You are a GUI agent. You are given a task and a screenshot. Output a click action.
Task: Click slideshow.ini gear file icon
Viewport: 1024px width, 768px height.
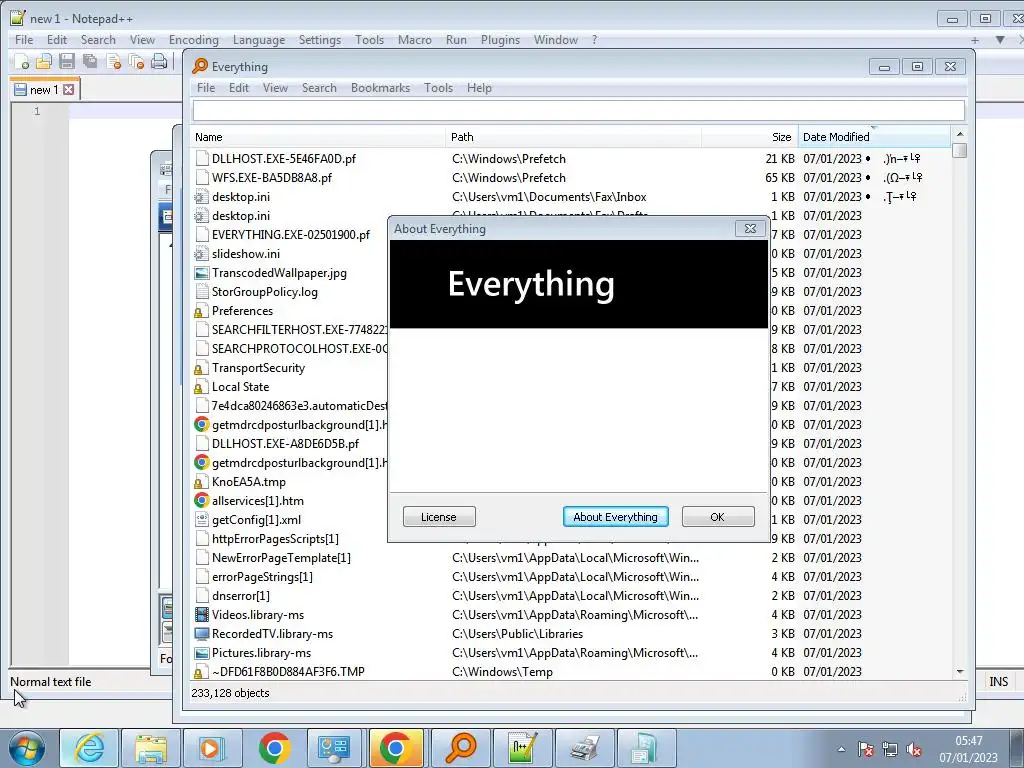[202, 253]
